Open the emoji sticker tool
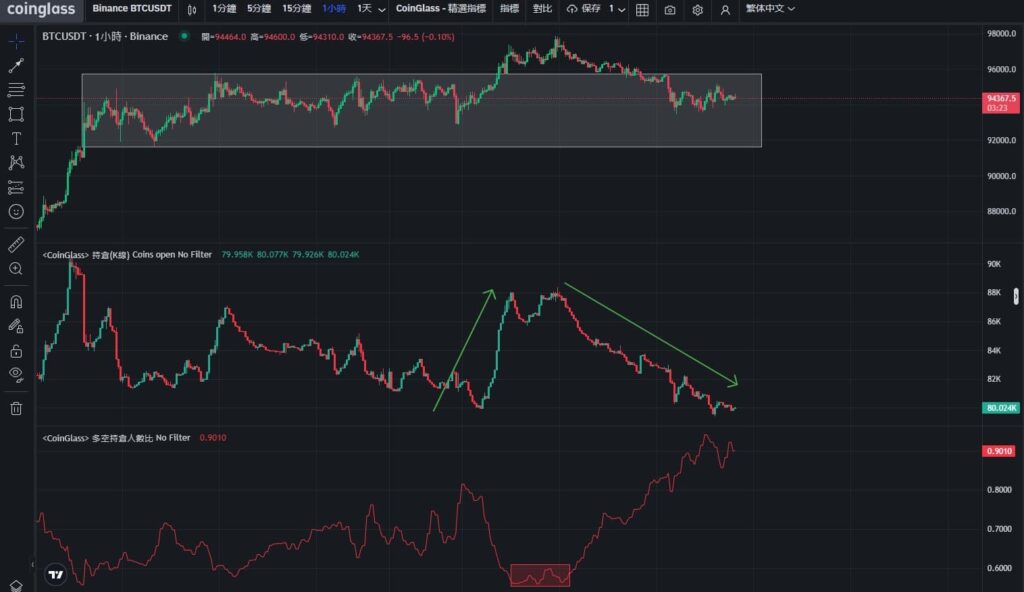This screenshot has height=592, width=1024. click(16, 212)
